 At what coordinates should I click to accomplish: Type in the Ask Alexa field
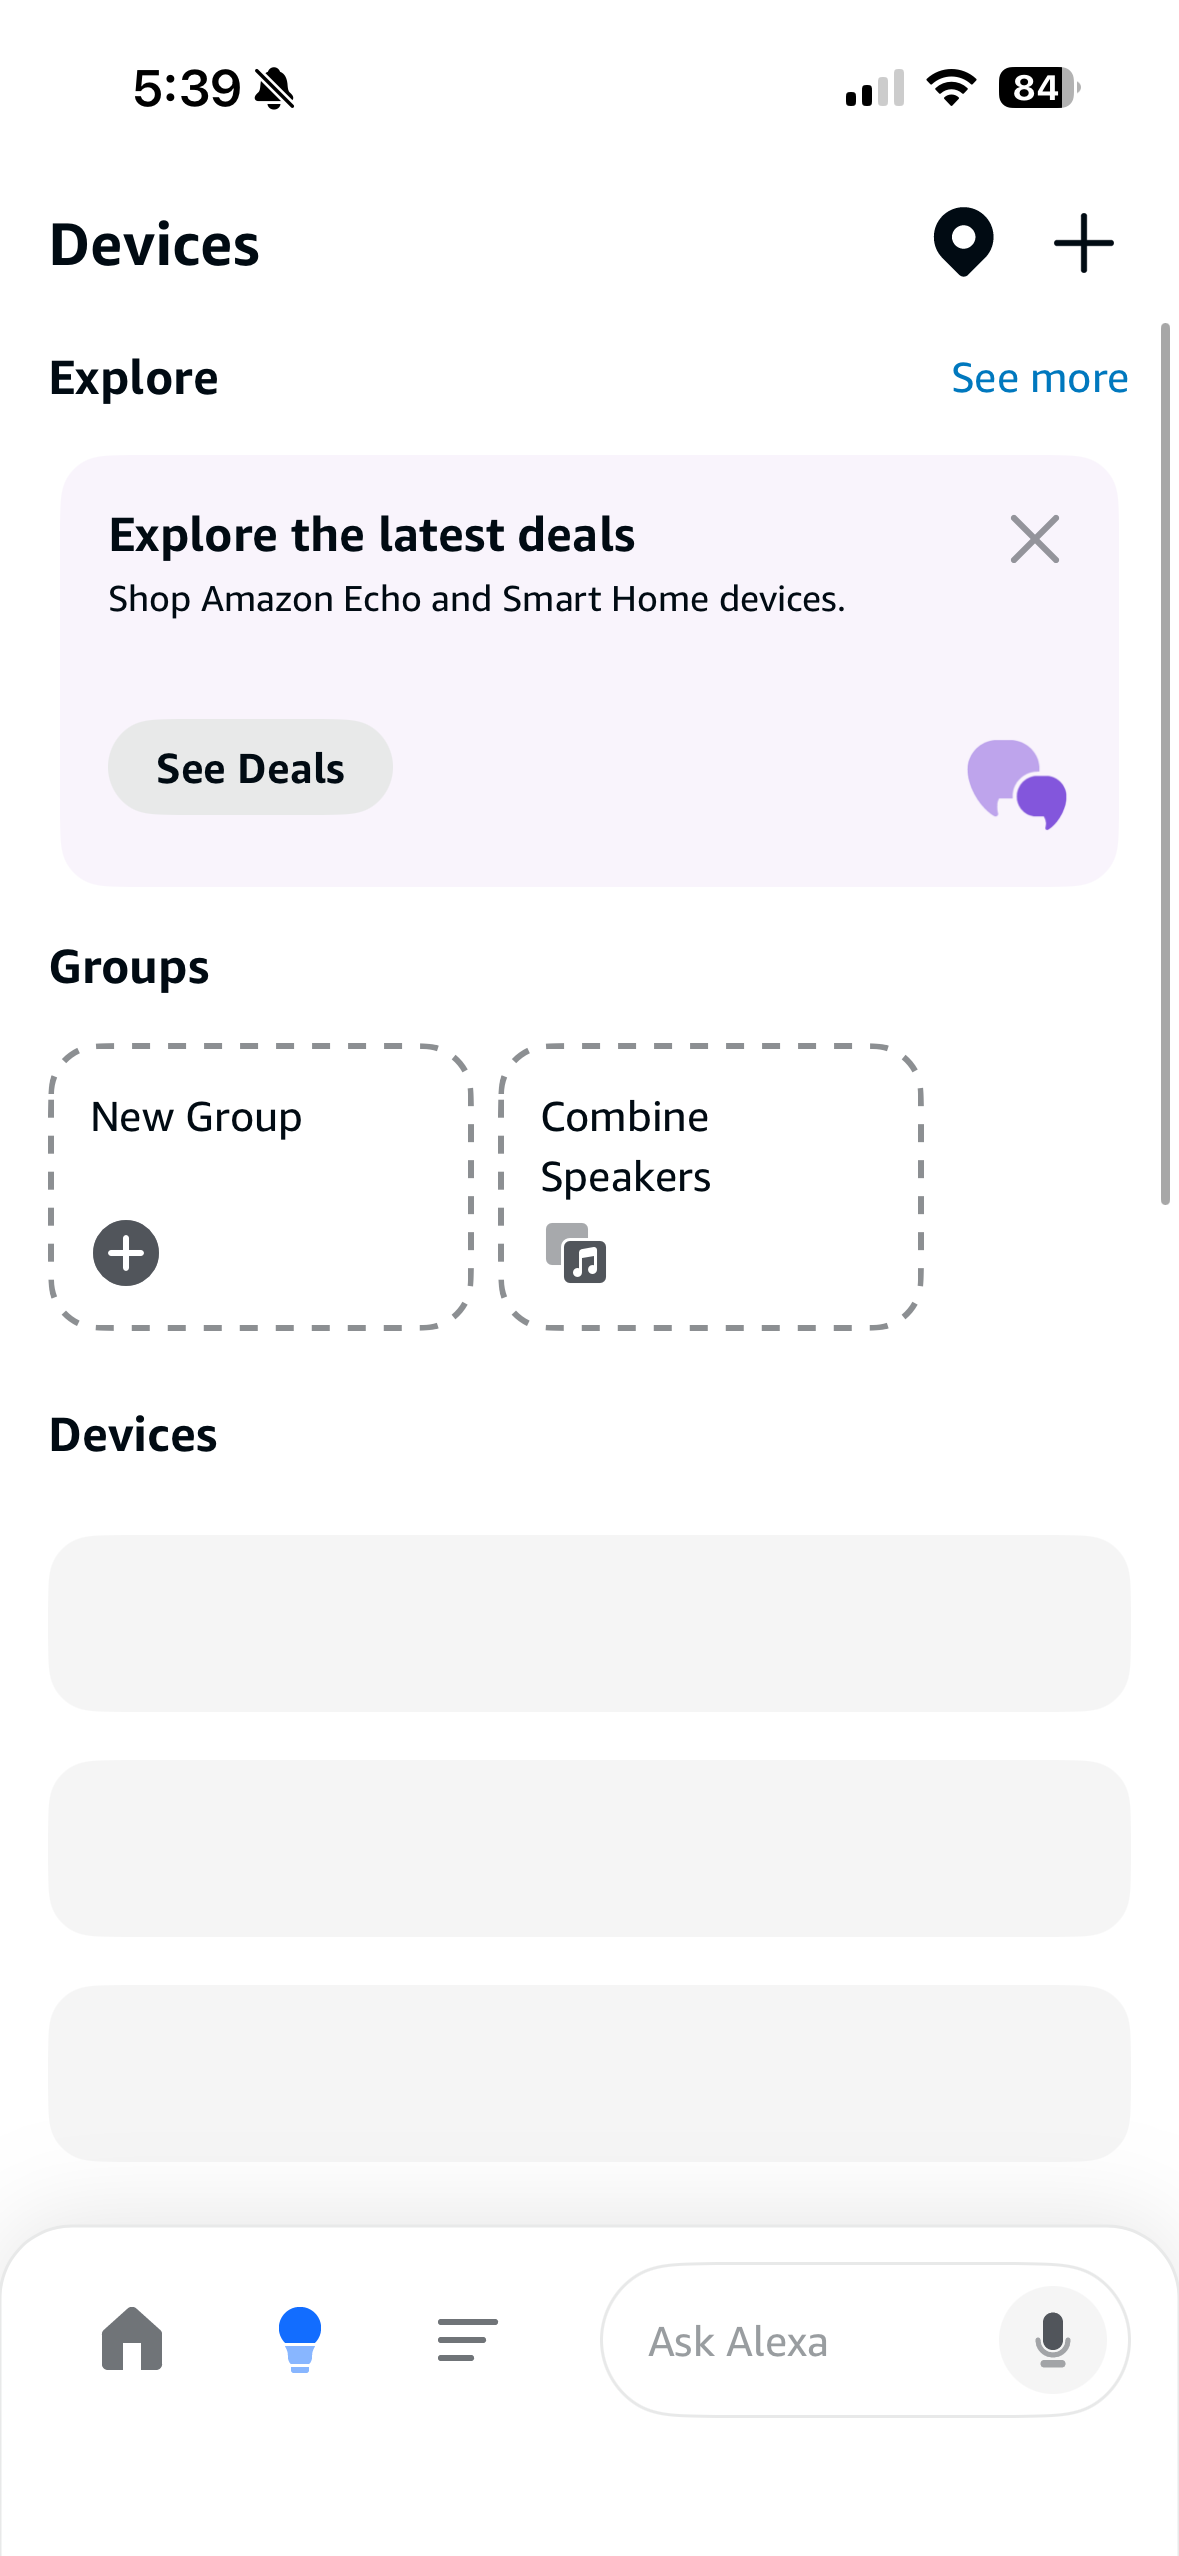[x=800, y=2341]
